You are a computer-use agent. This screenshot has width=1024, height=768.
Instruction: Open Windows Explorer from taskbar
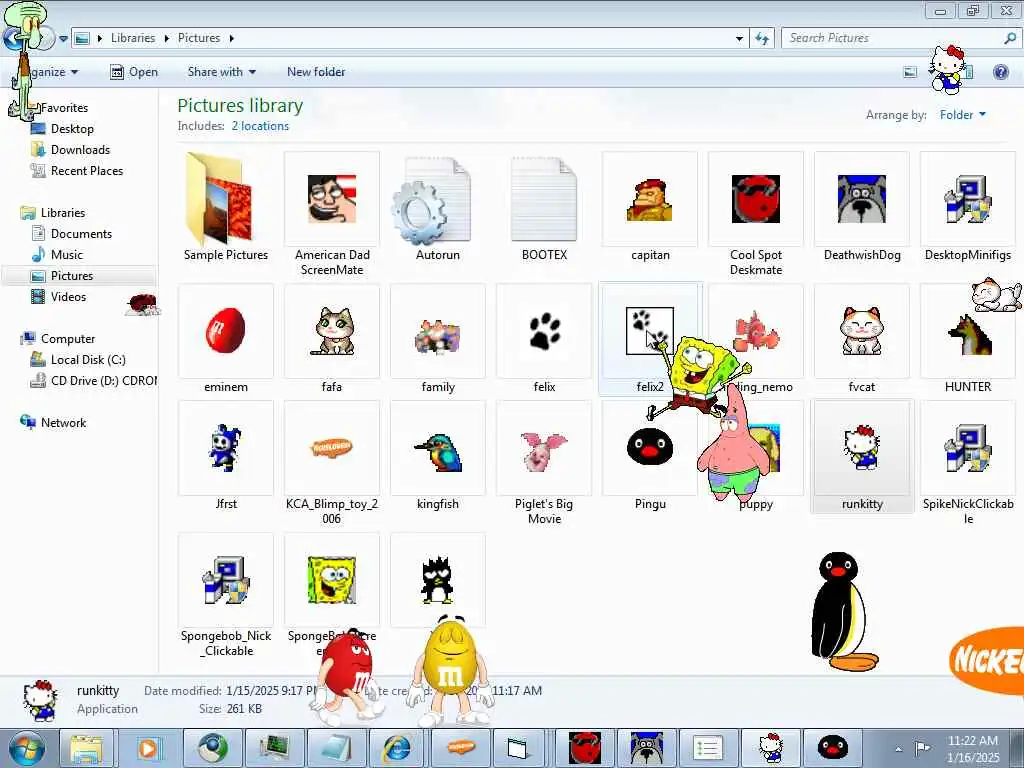86,748
